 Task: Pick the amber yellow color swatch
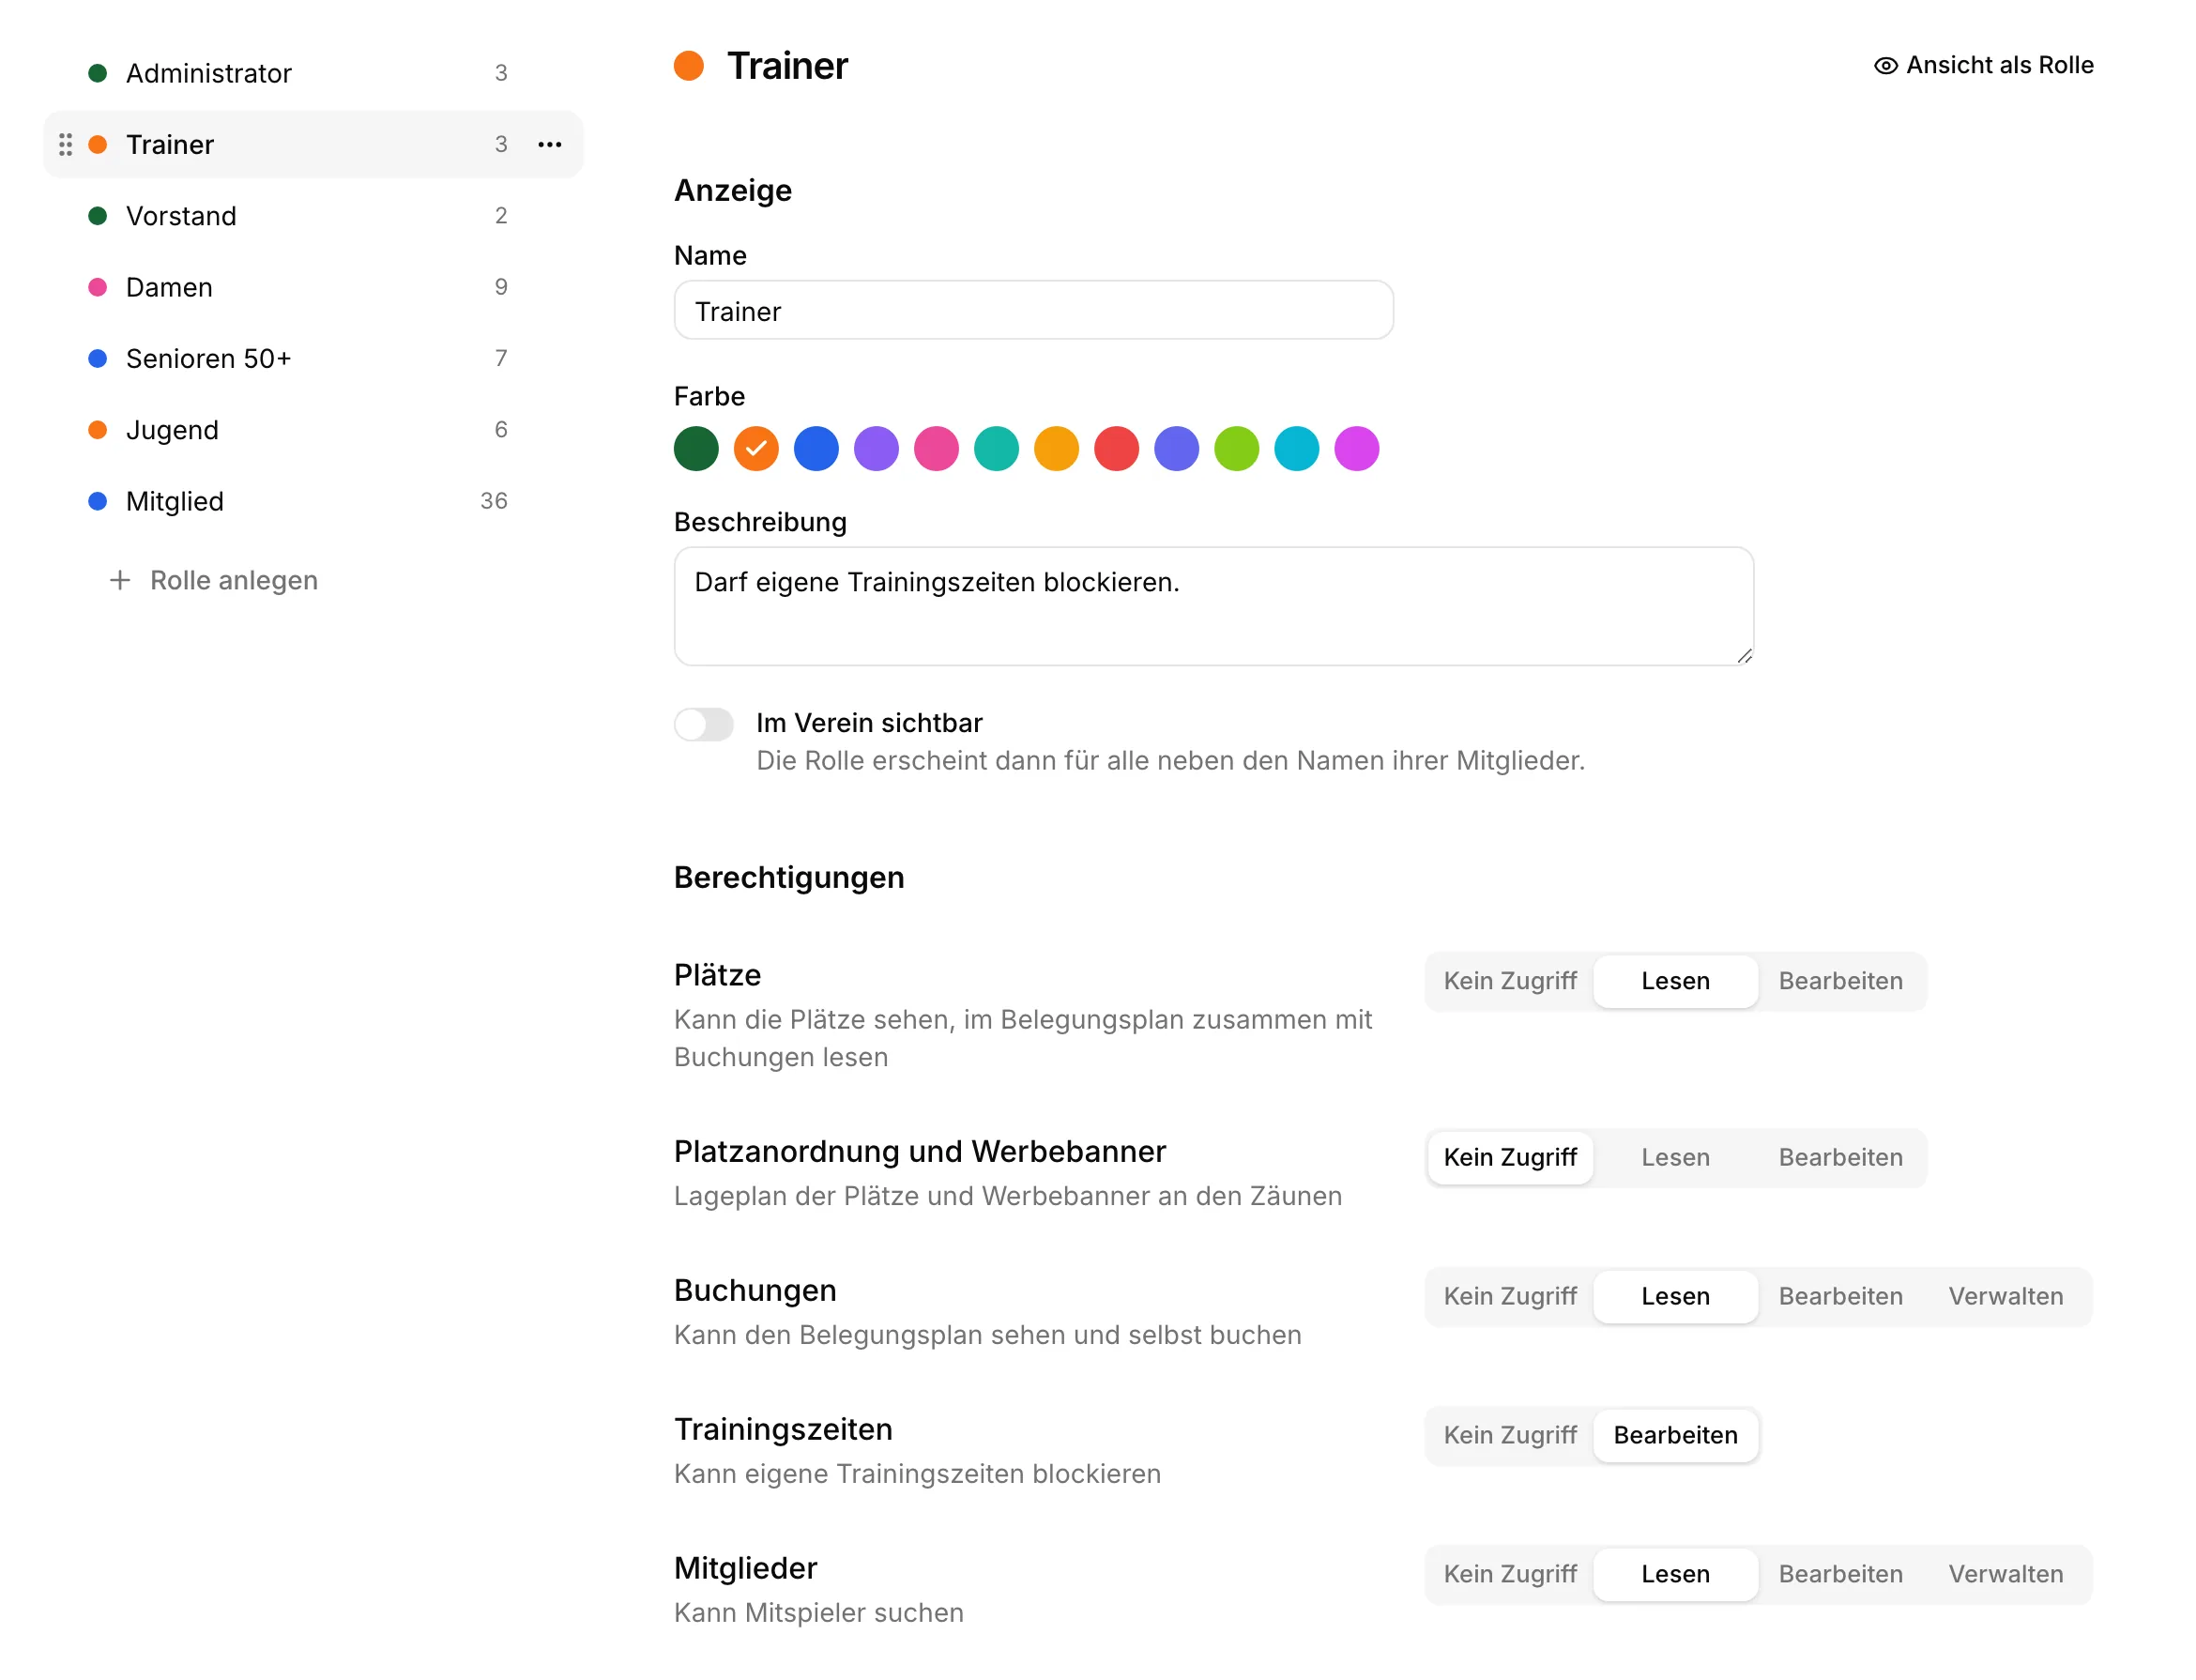tap(1056, 448)
